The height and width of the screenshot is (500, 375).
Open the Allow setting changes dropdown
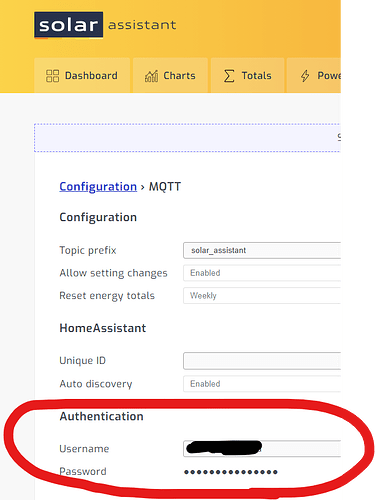(x=262, y=273)
